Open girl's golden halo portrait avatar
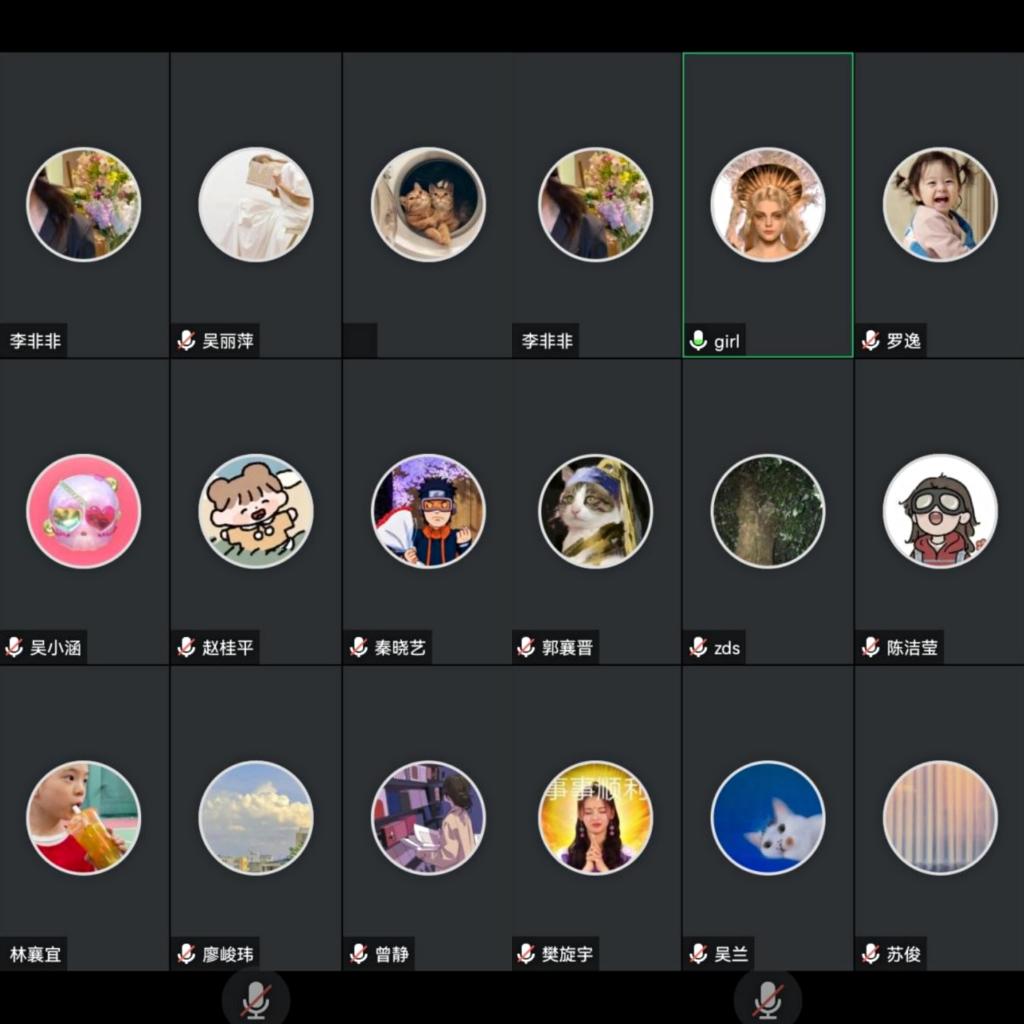The width and height of the screenshot is (1024, 1024). (x=768, y=204)
